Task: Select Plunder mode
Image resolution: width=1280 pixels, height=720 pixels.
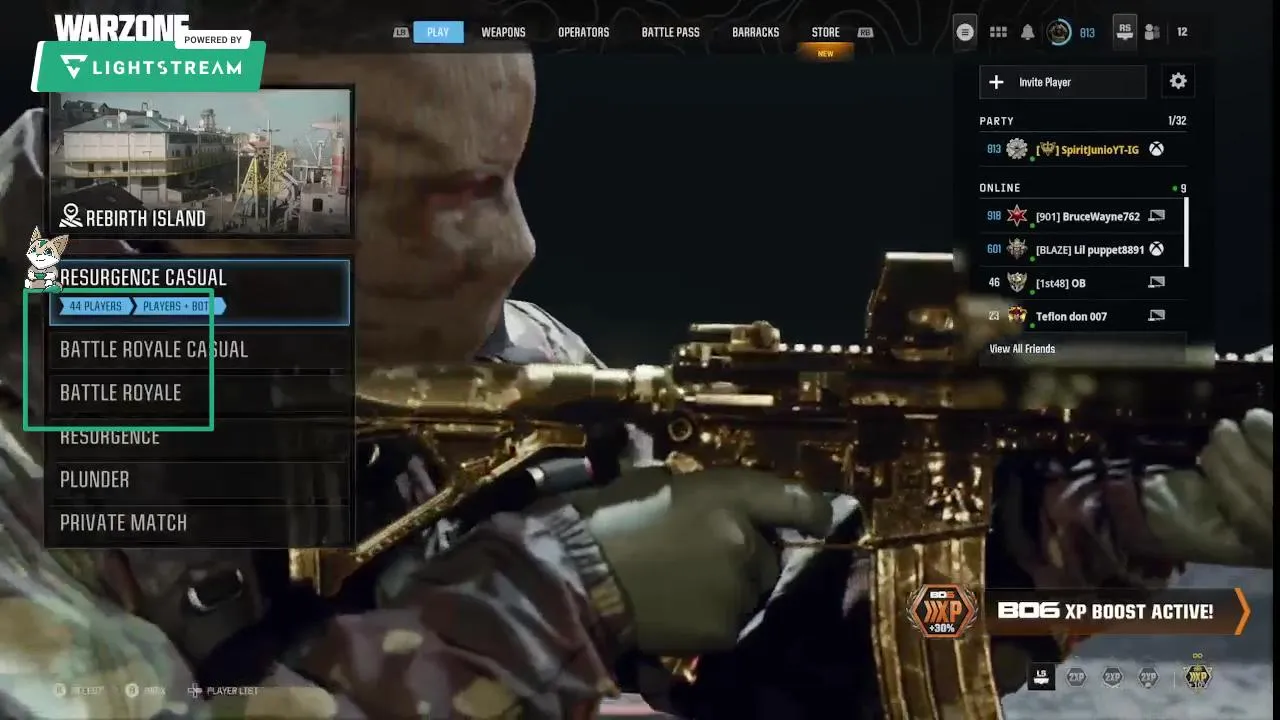Action: tap(200, 479)
